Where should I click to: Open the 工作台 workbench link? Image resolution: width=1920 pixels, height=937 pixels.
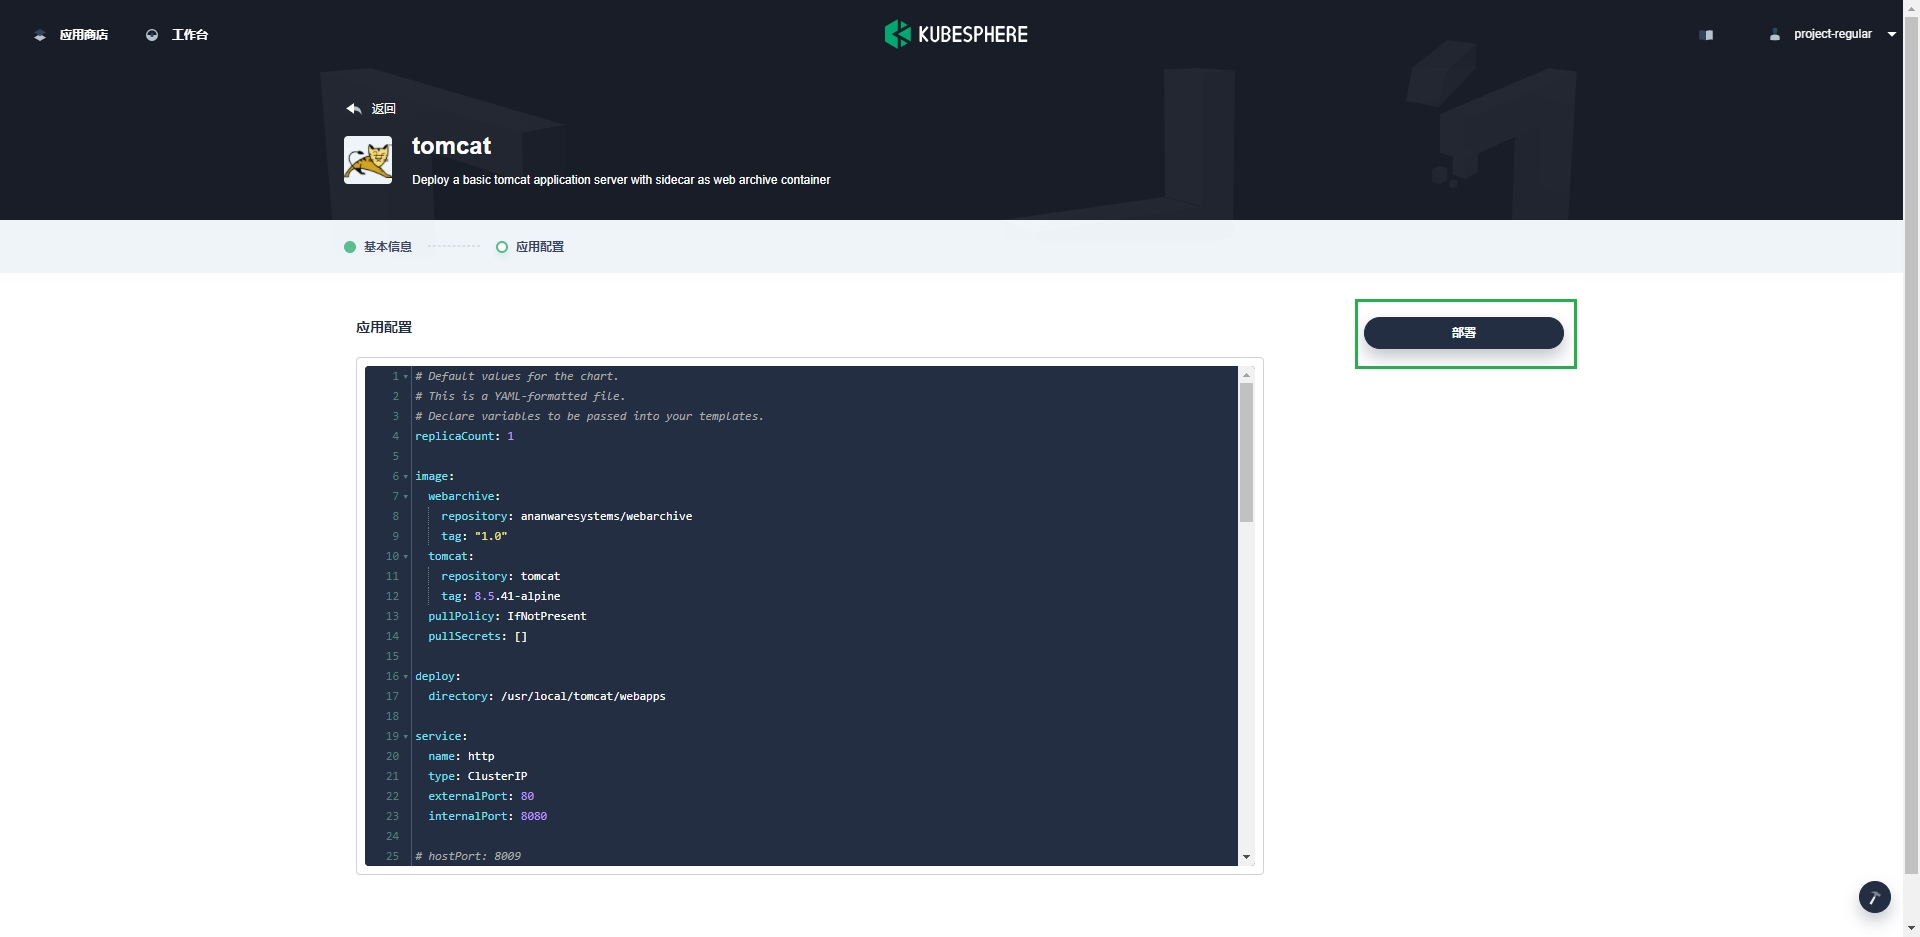tap(189, 35)
